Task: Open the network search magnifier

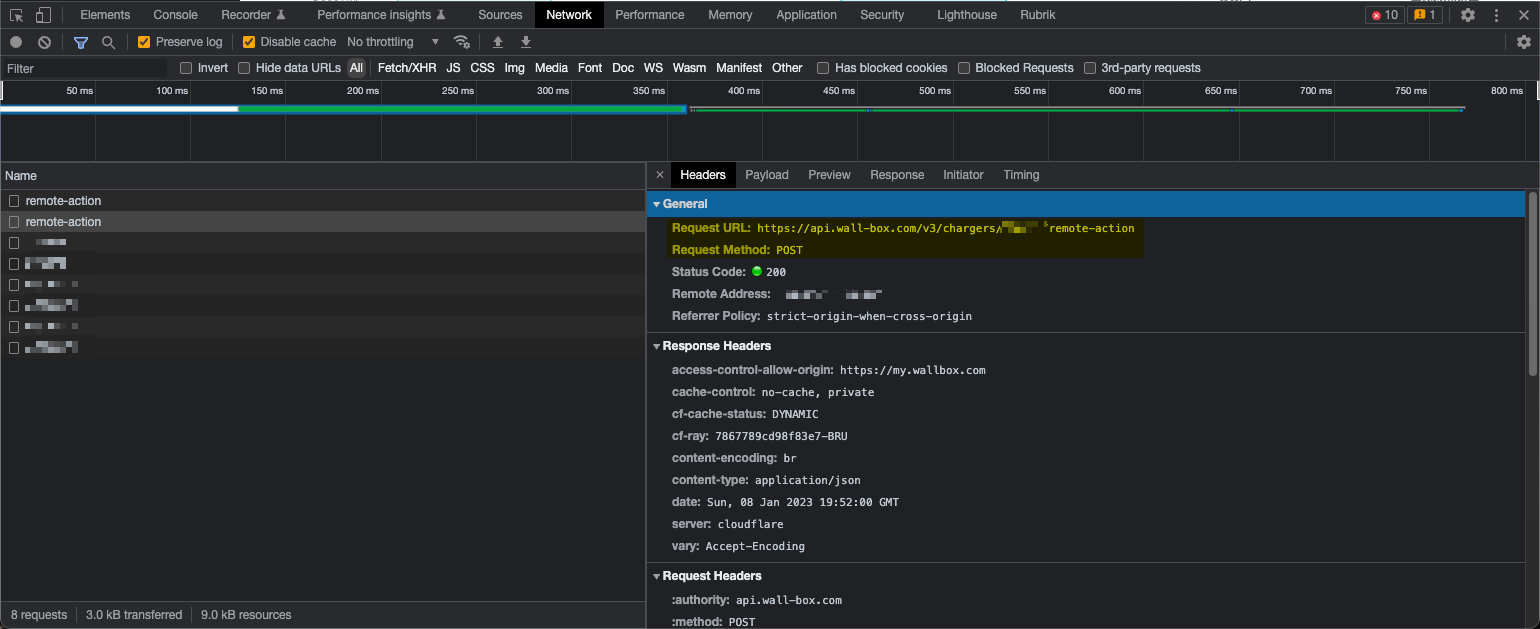Action: (x=108, y=42)
